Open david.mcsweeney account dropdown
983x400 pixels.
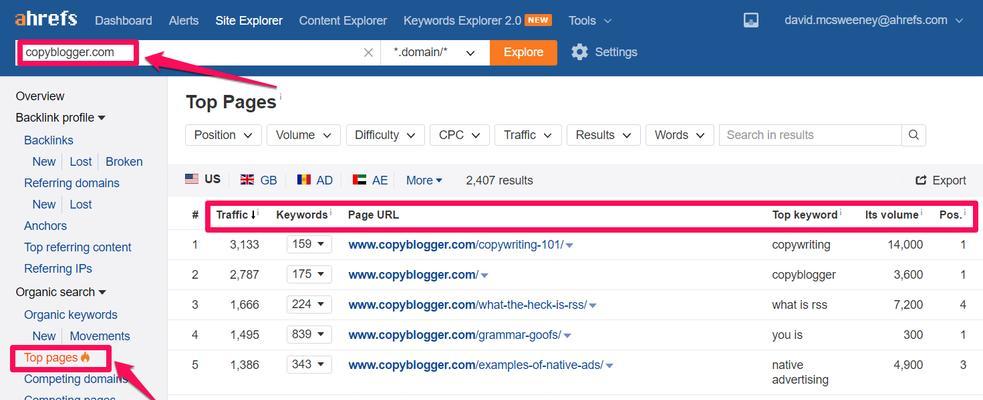pyautogui.click(x=873, y=20)
